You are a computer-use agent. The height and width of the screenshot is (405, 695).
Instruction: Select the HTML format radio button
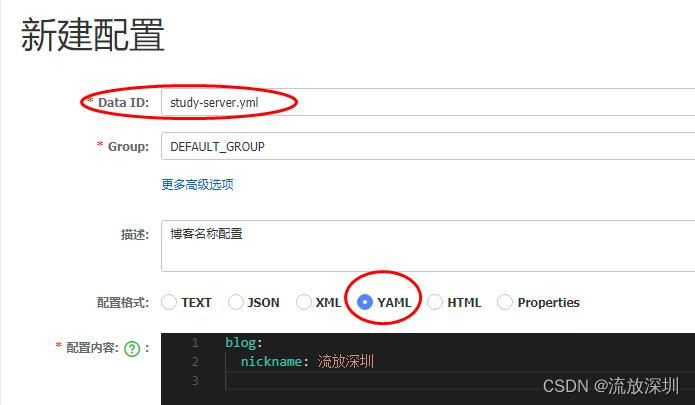point(435,302)
